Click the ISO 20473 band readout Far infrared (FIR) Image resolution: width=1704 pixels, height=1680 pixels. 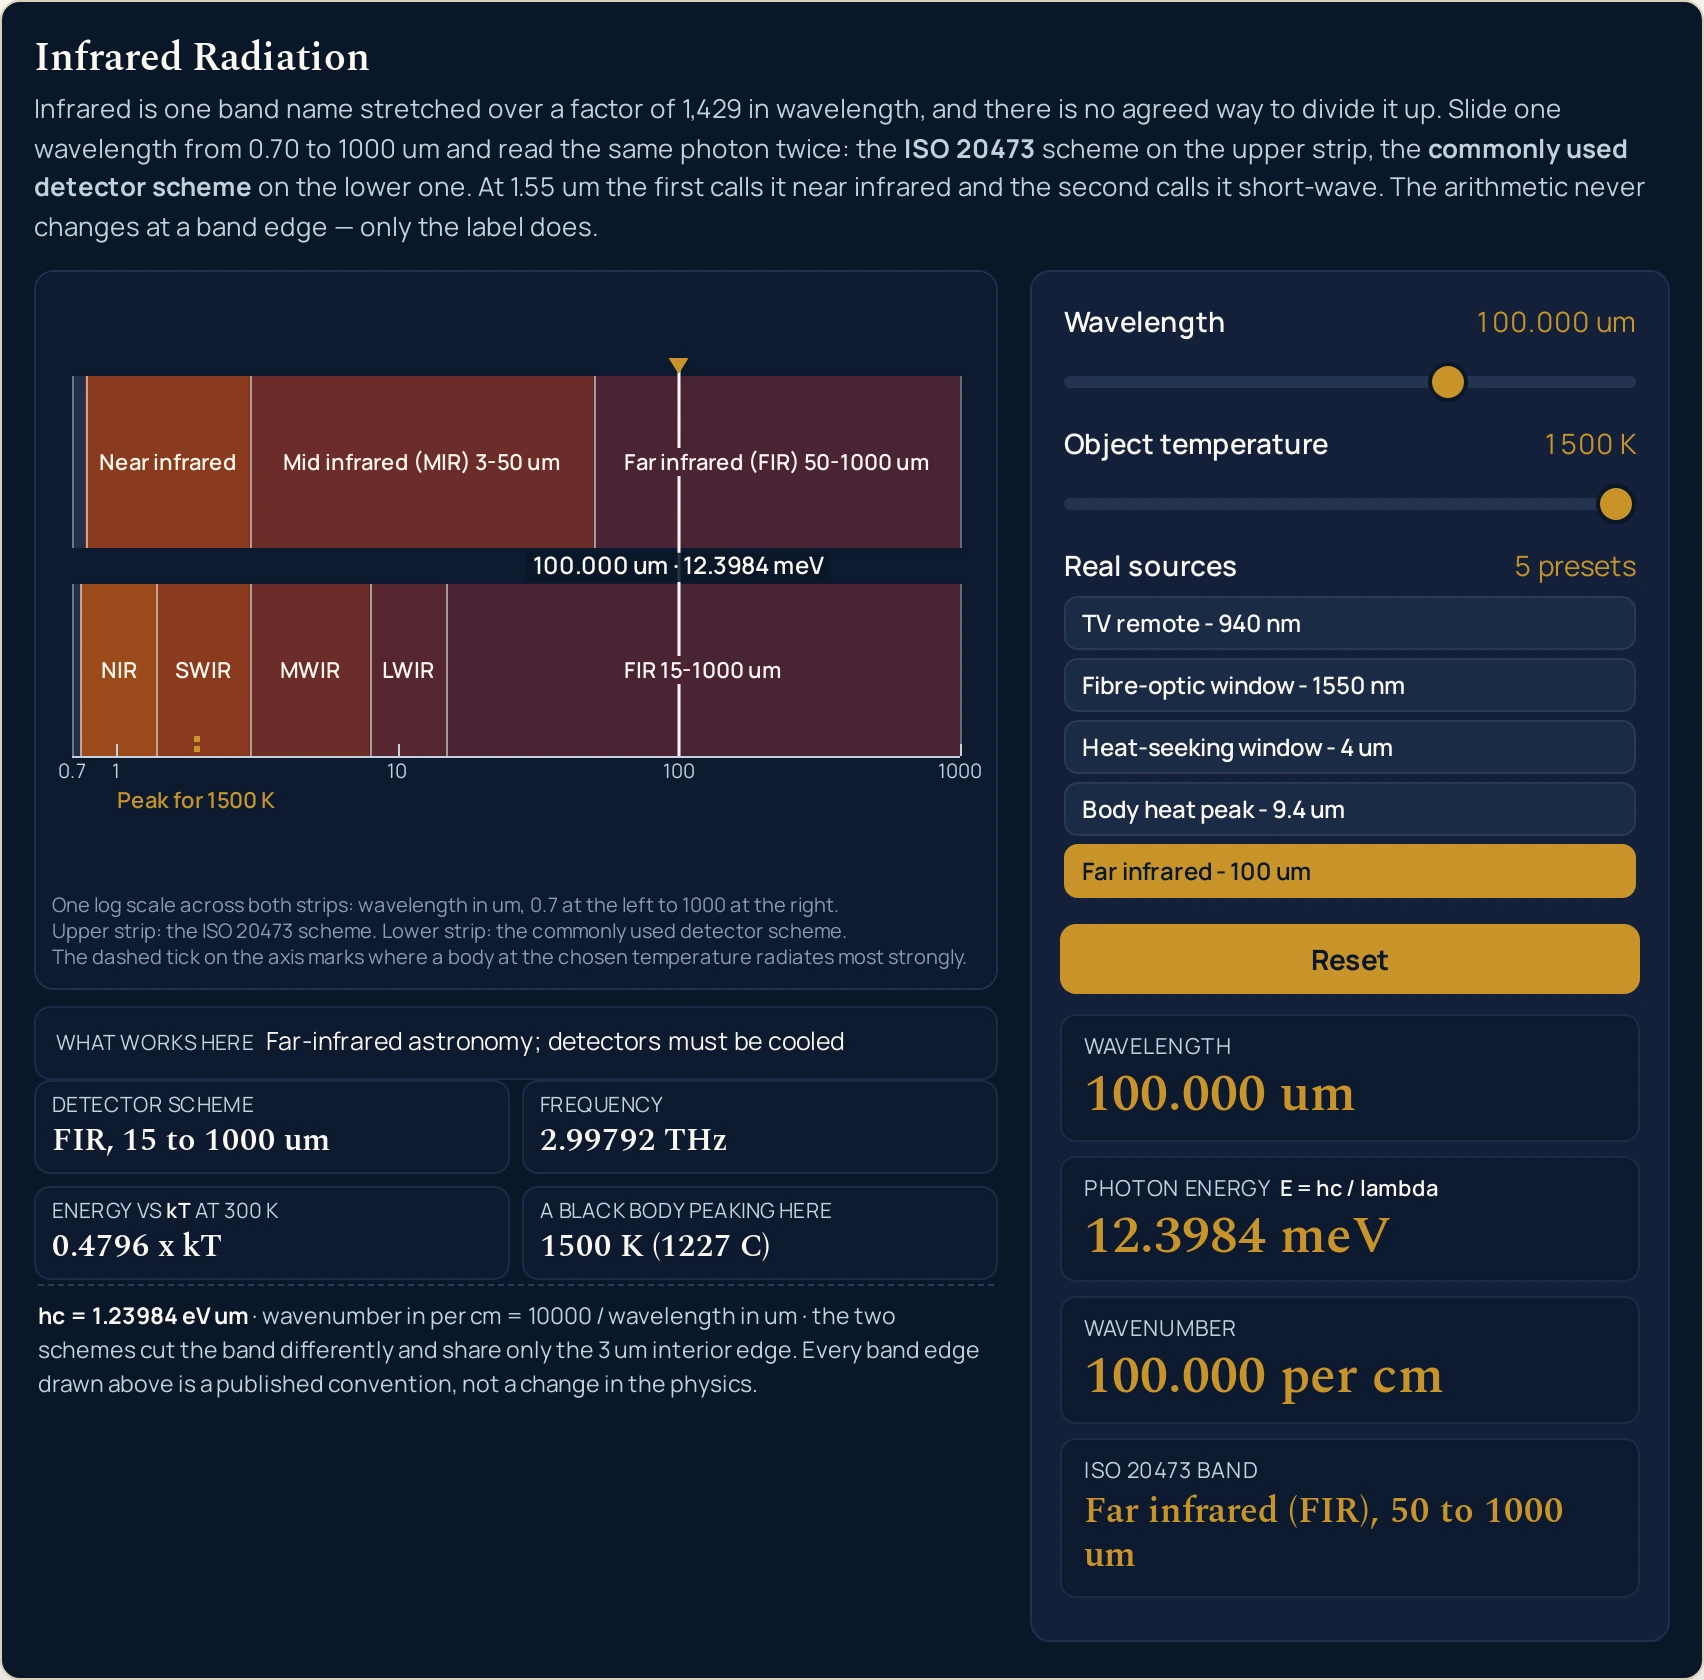1324,1531
